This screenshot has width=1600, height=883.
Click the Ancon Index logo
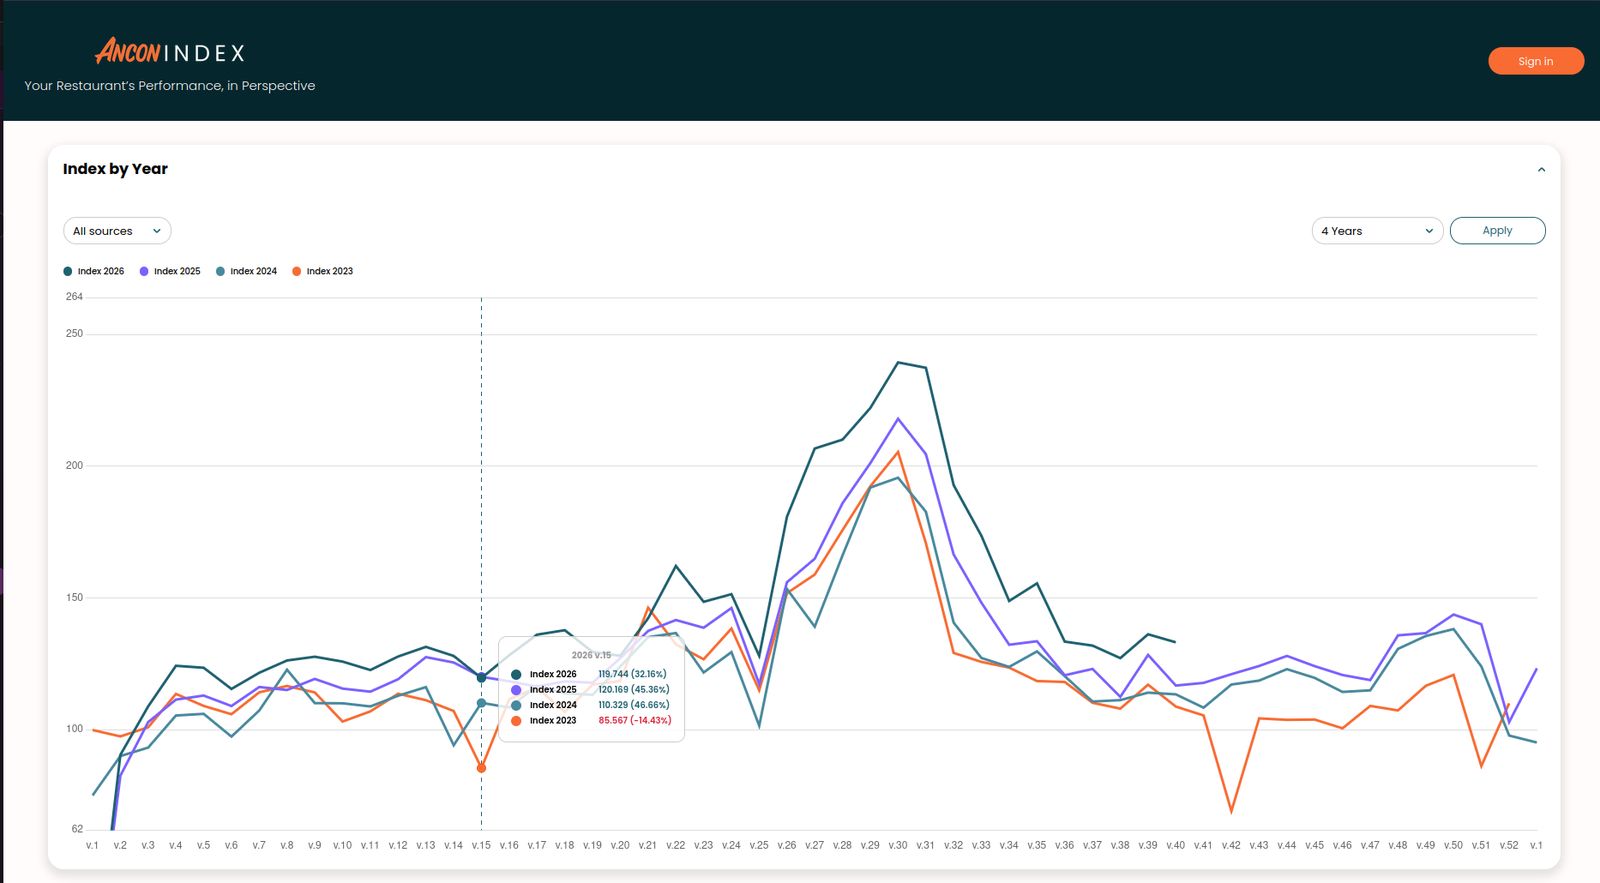click(x=170, y=51)
